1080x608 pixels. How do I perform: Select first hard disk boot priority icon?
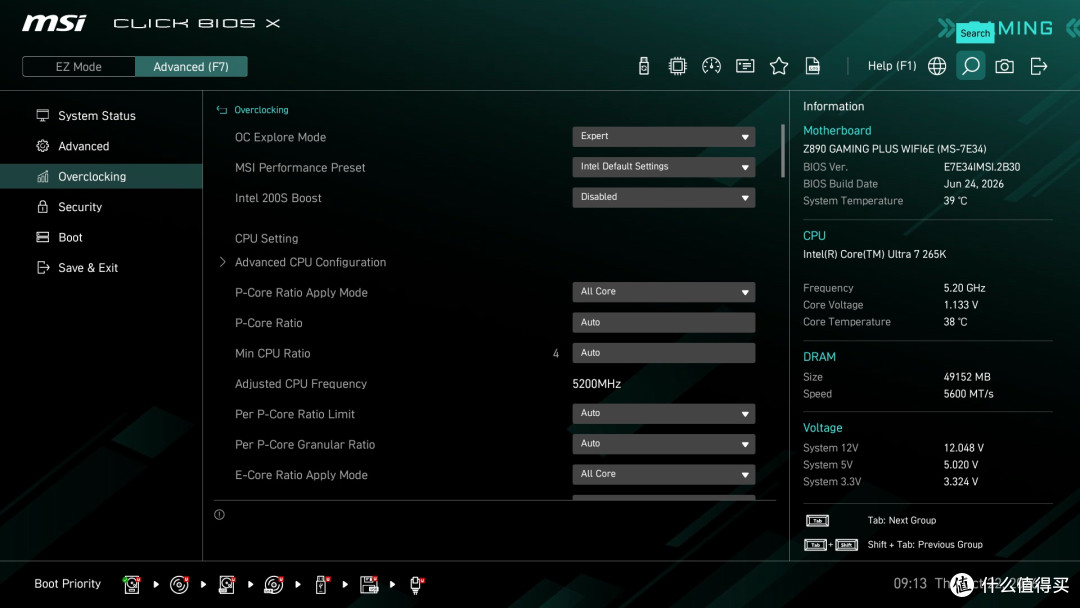(x=132, y=585)
